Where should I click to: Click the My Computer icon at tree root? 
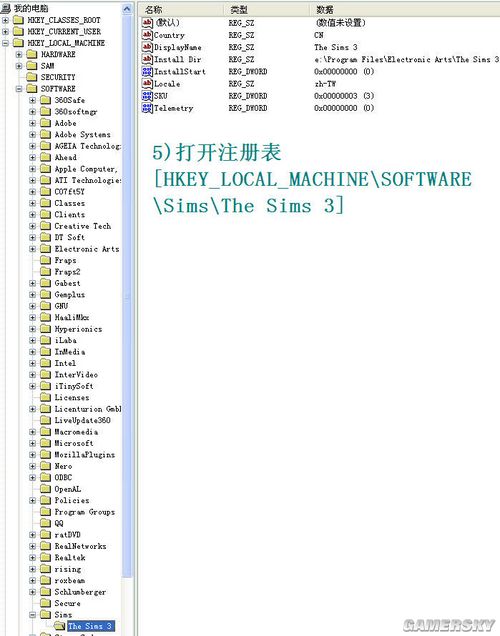tap(6, 8)
